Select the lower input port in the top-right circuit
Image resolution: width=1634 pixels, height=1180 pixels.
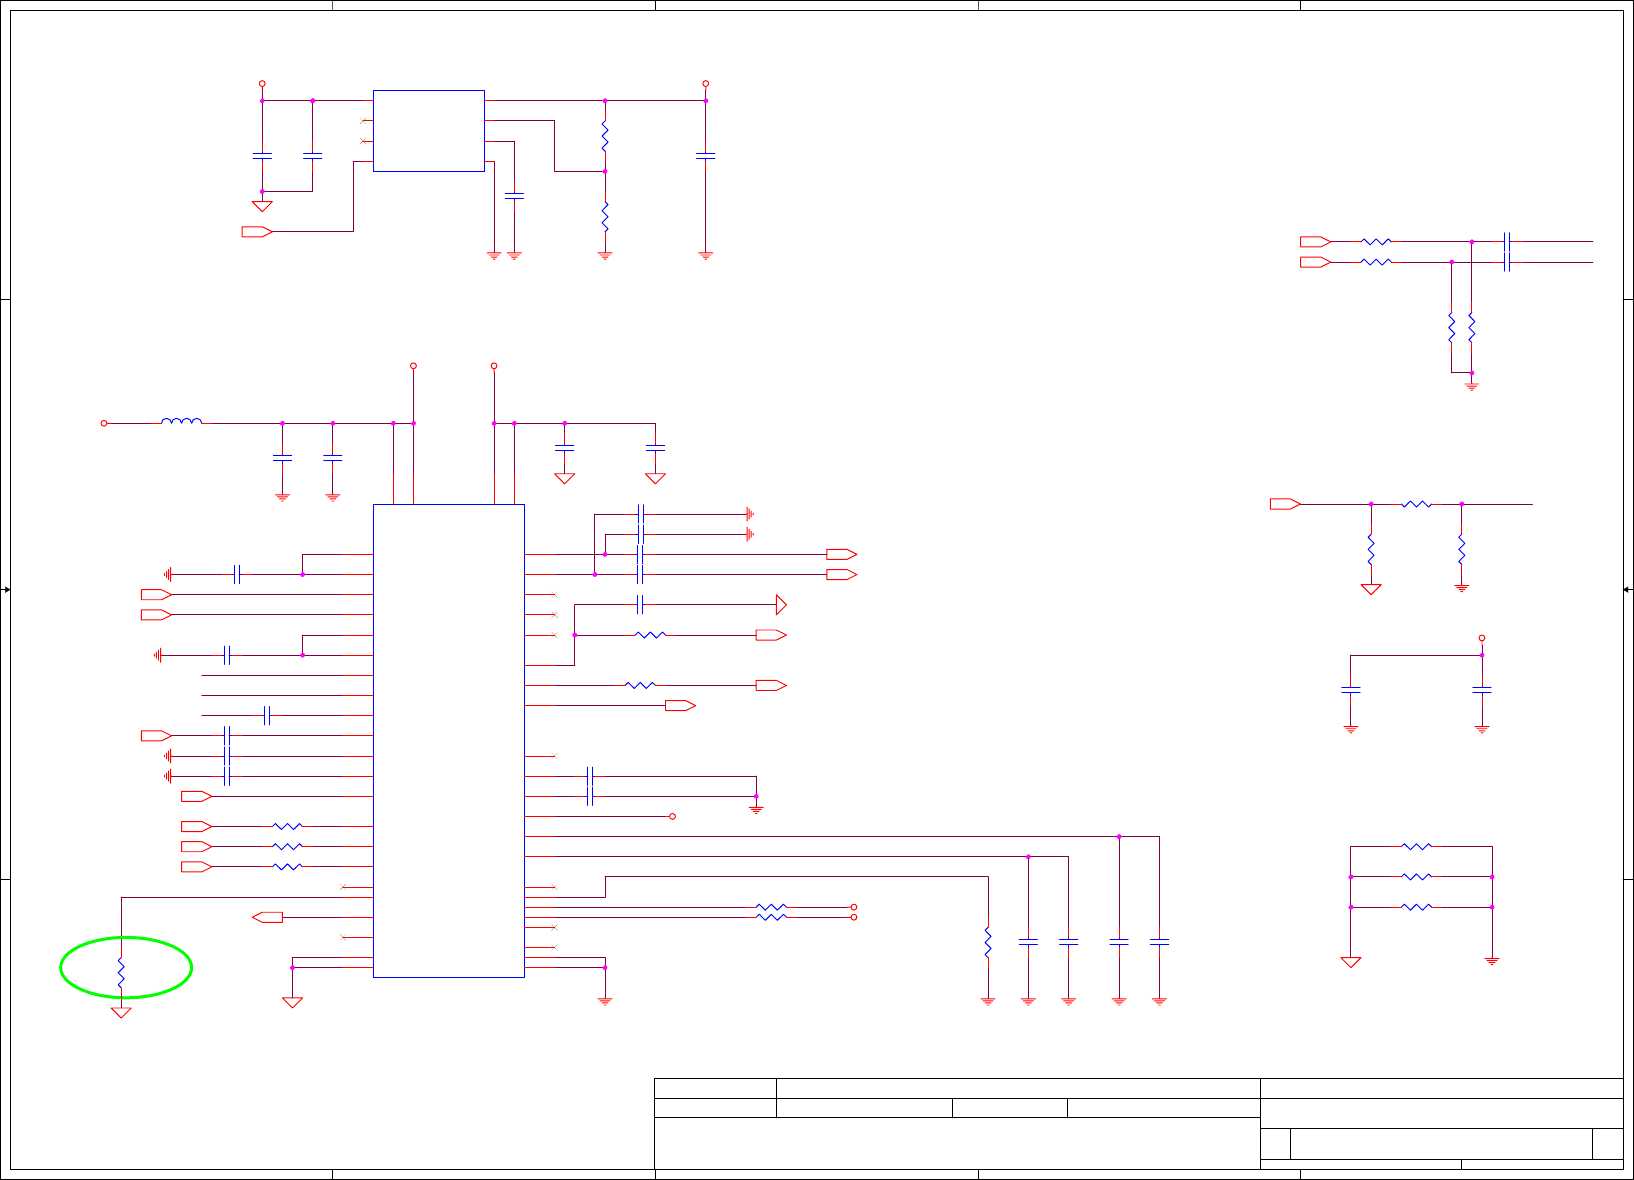coord(1315,262)
